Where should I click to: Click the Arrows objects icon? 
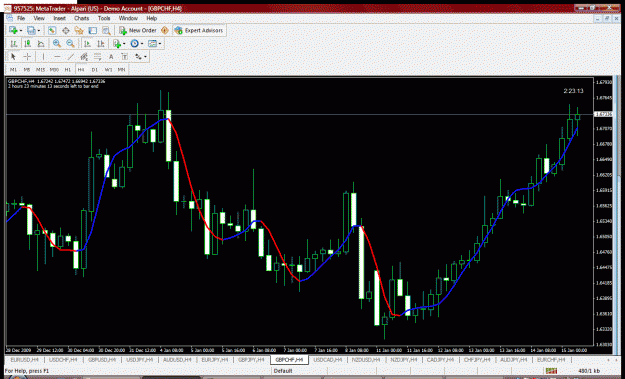pyautogui.click(x=138, y=57)
